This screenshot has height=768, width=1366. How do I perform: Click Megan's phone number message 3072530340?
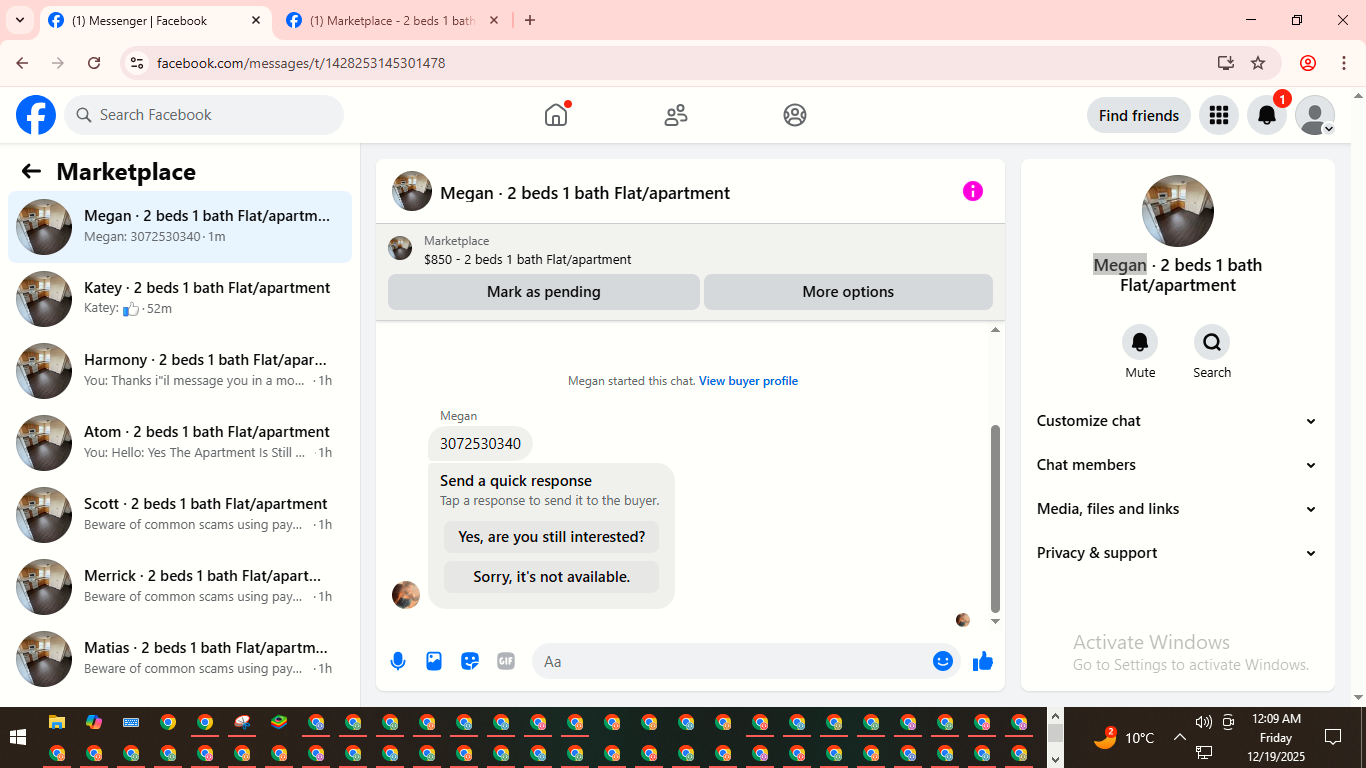click(480, 443)
